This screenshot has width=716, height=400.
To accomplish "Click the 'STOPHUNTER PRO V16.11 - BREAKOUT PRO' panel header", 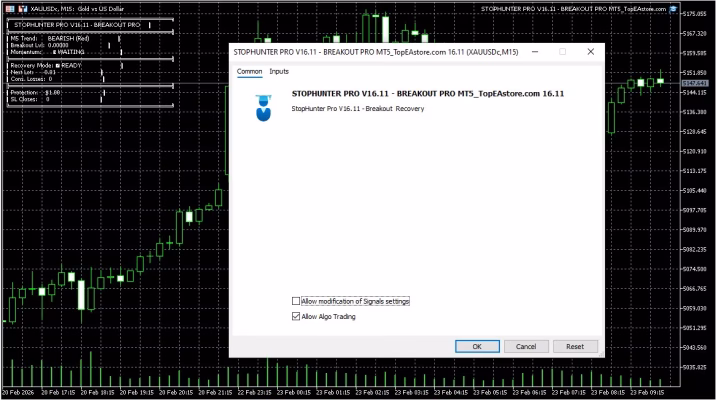I will (77, 25).
